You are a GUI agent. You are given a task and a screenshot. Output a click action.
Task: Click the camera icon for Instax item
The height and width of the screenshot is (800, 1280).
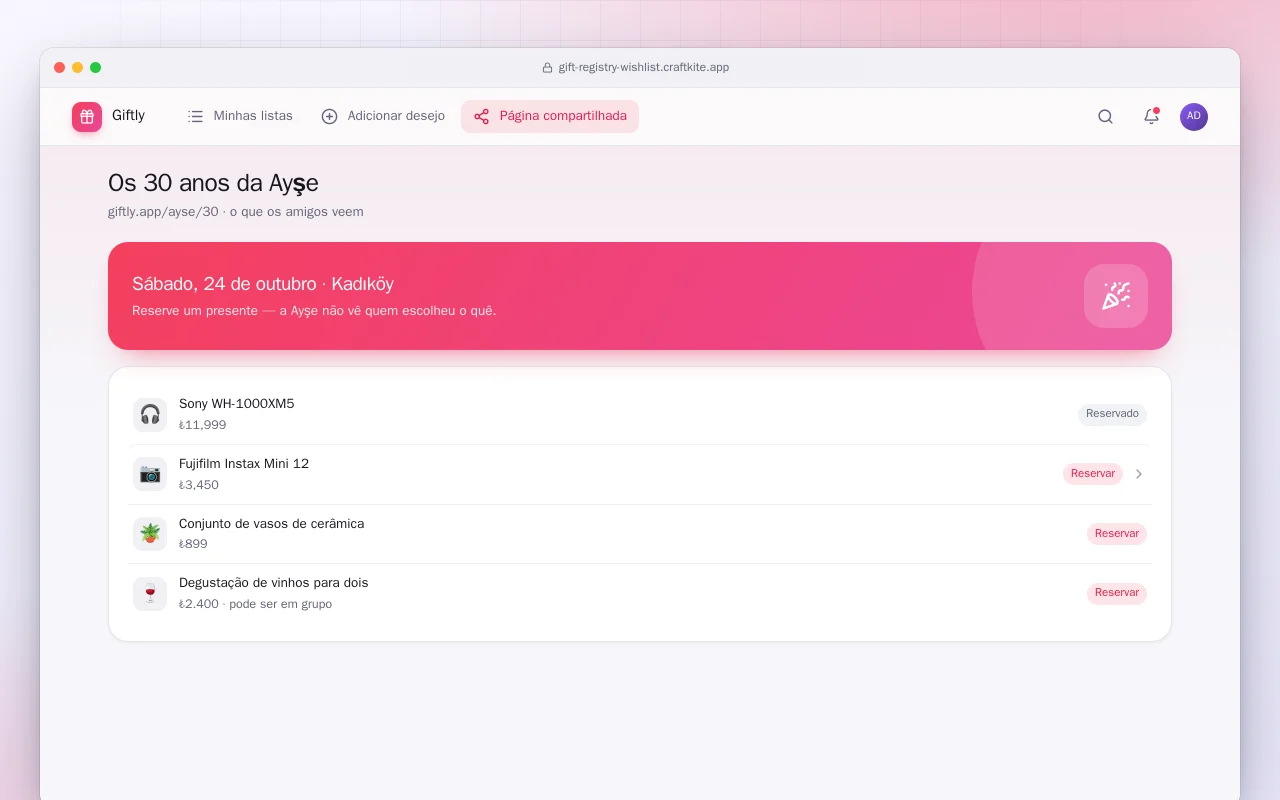[150, 474]
